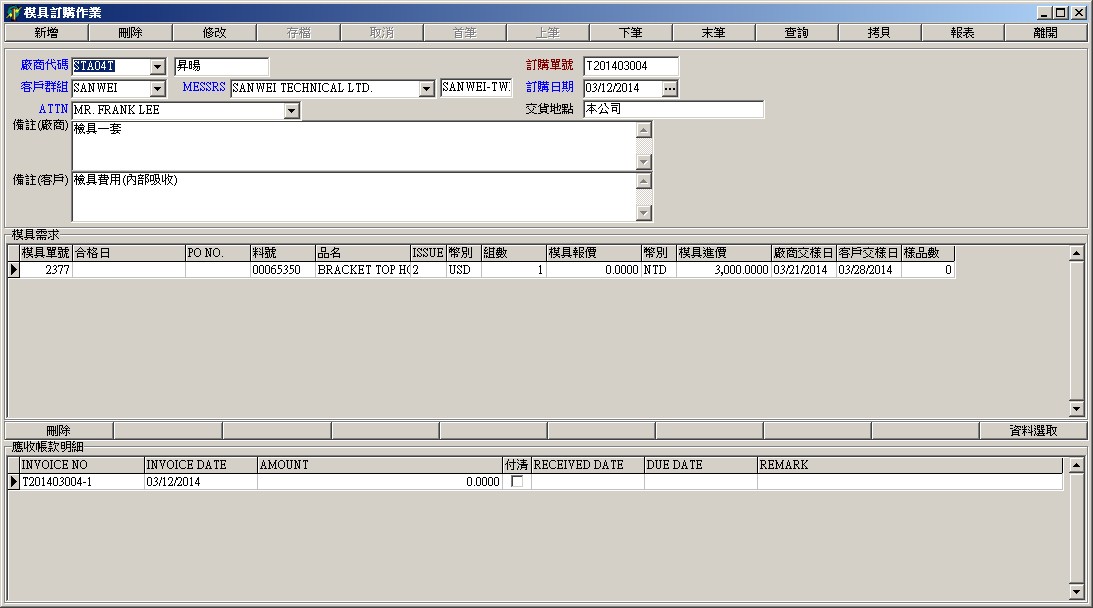Toggle the 付清 checkbox for invoice T201403004-1
The image size is (1093, 608).
click(517, 482)
